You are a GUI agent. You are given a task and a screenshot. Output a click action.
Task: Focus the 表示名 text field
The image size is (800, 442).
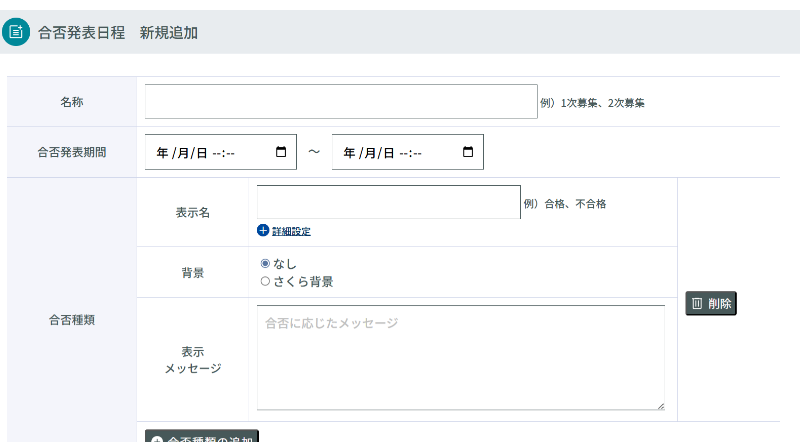[388, 202]
